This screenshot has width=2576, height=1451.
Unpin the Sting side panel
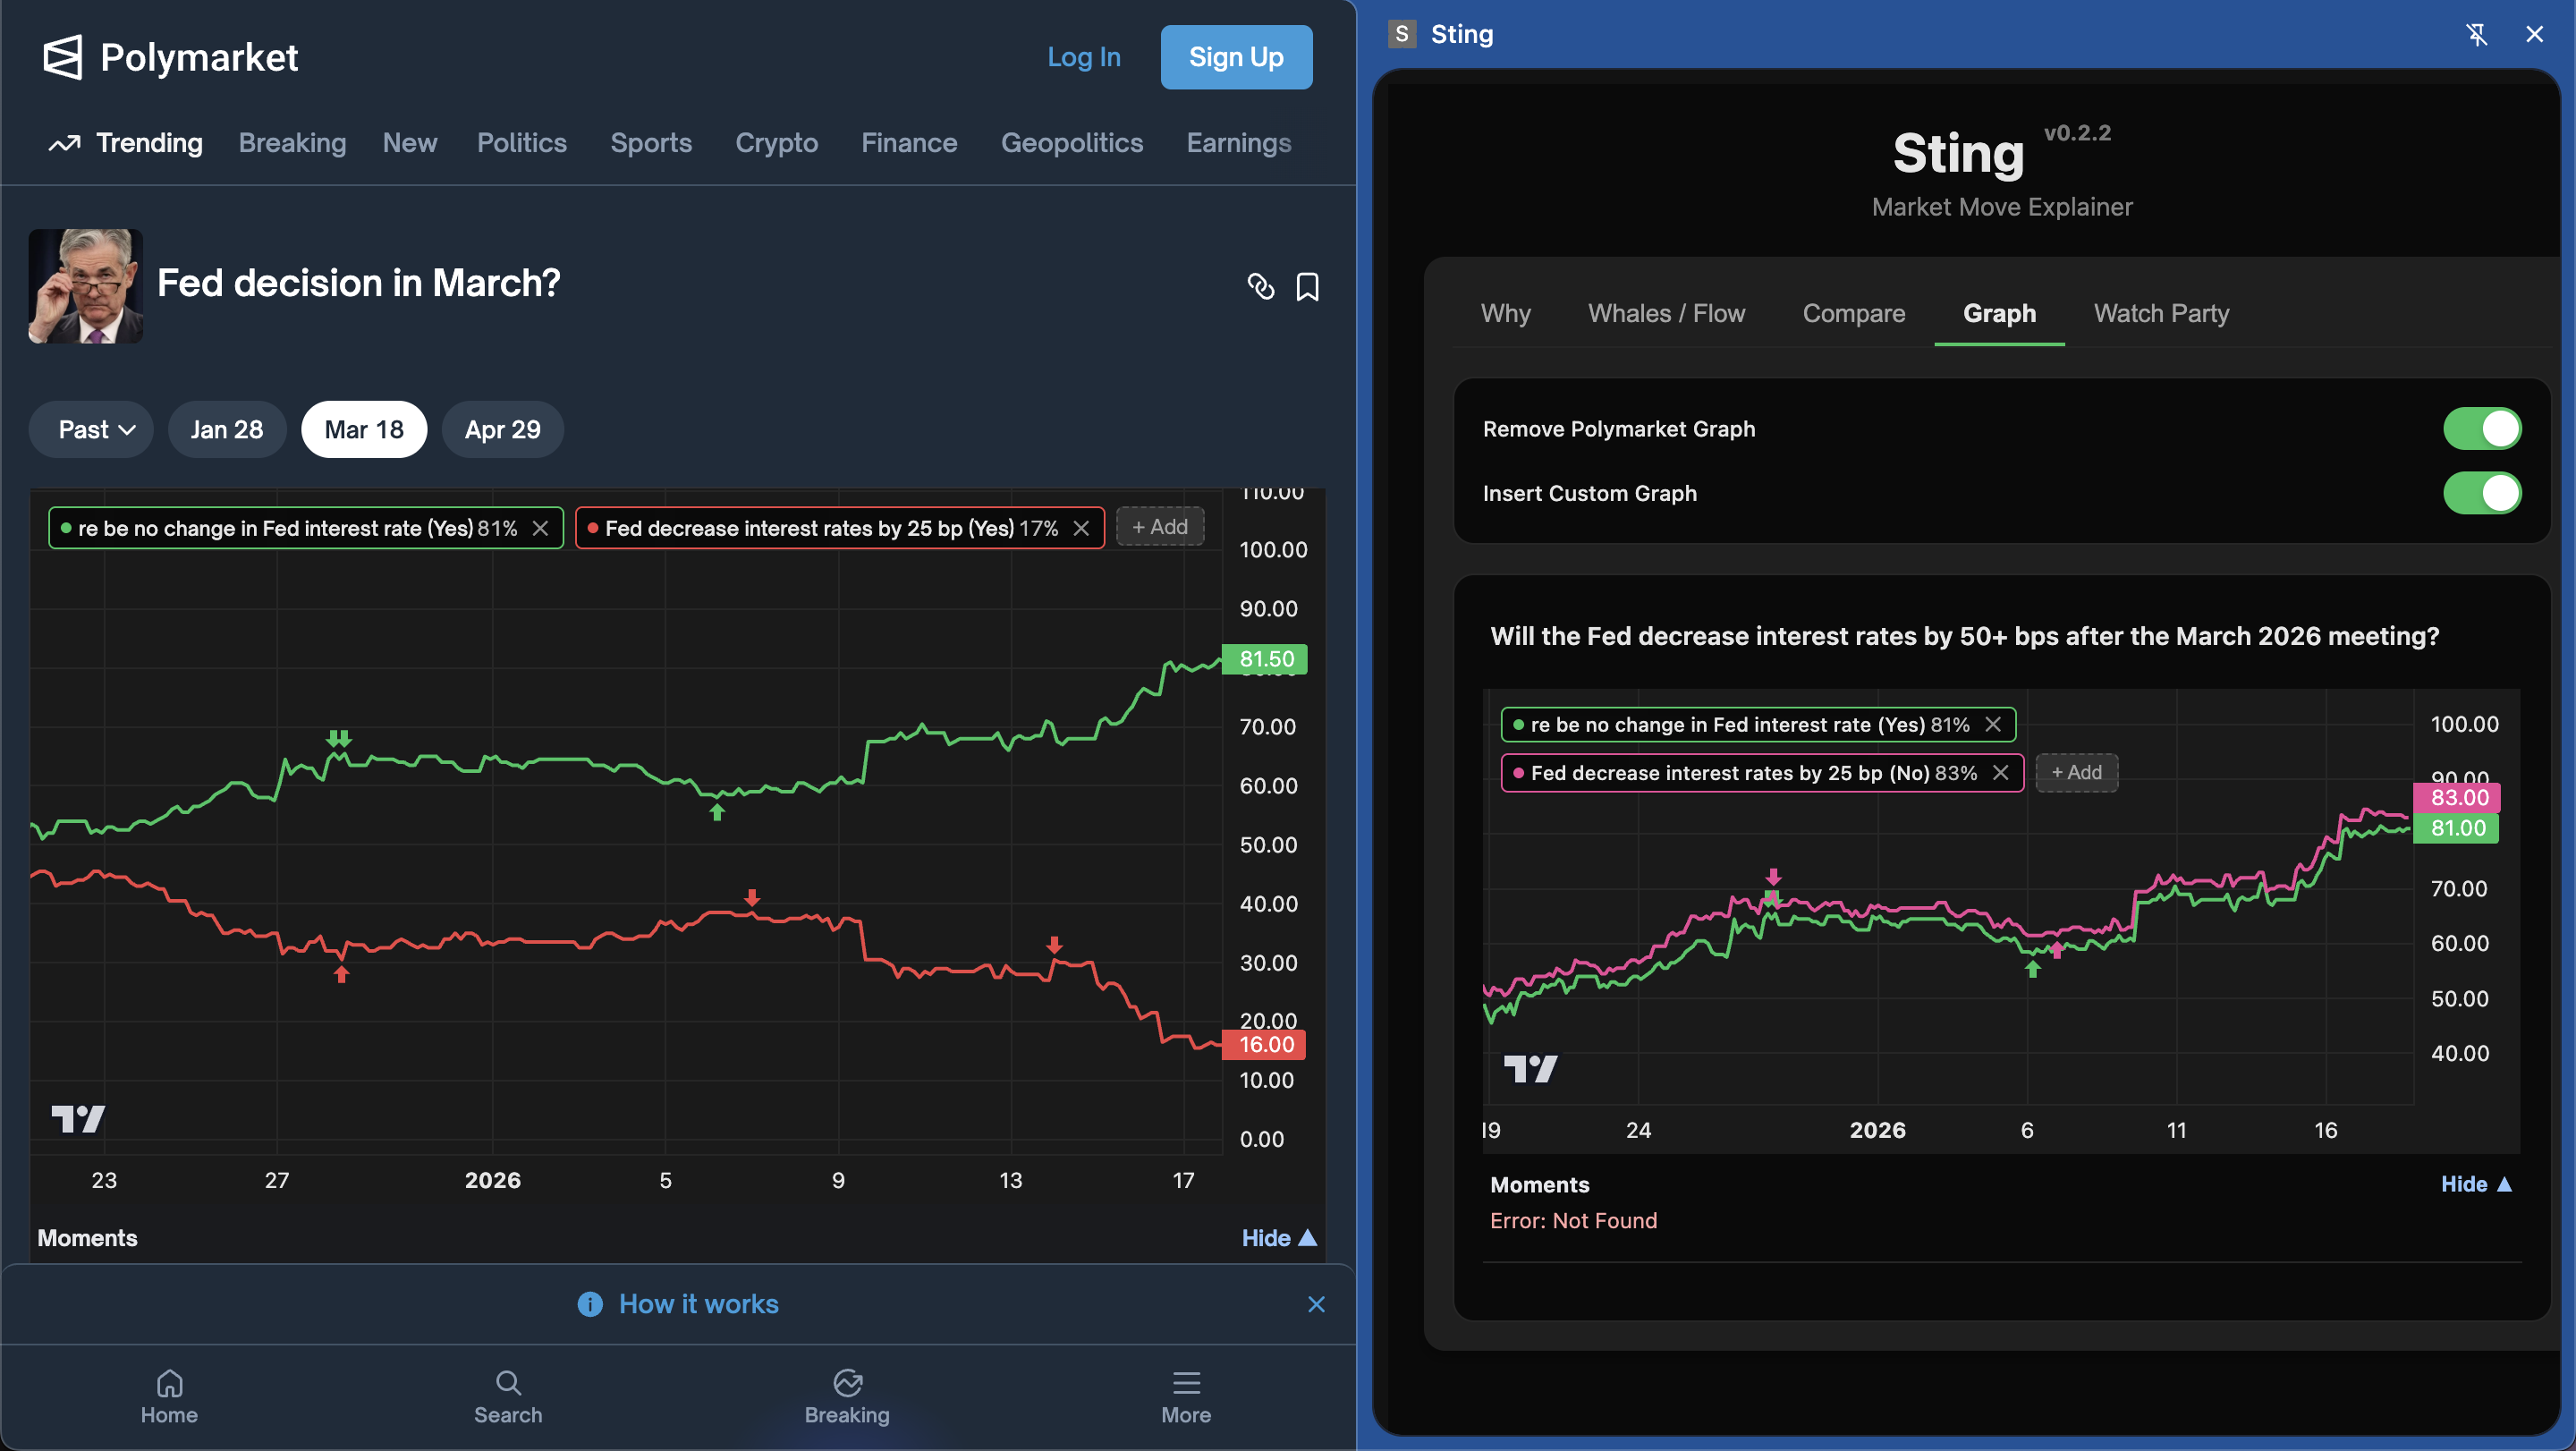coord(2476,34)
